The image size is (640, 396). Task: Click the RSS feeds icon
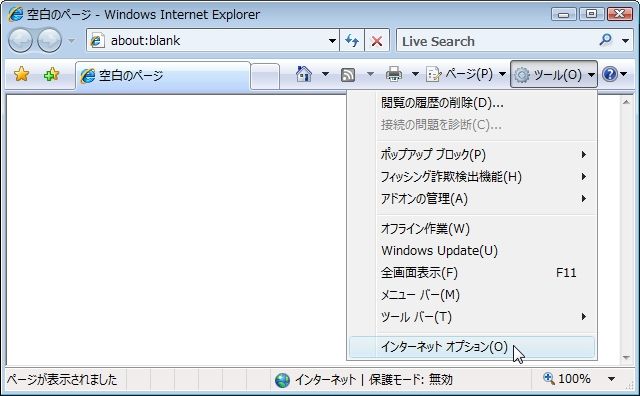click(348, 75)
